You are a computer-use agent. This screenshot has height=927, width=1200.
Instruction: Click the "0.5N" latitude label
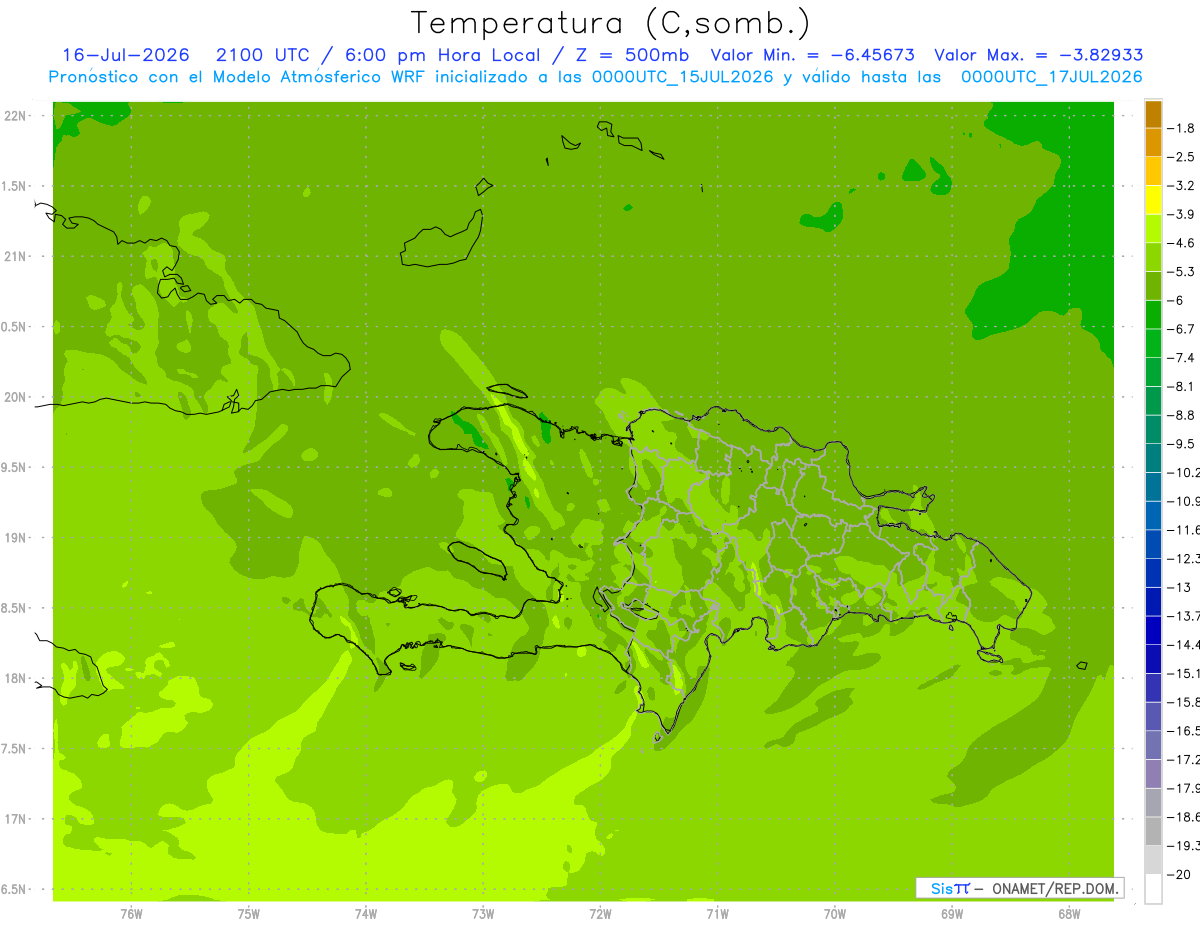click(x=14, y=327)
